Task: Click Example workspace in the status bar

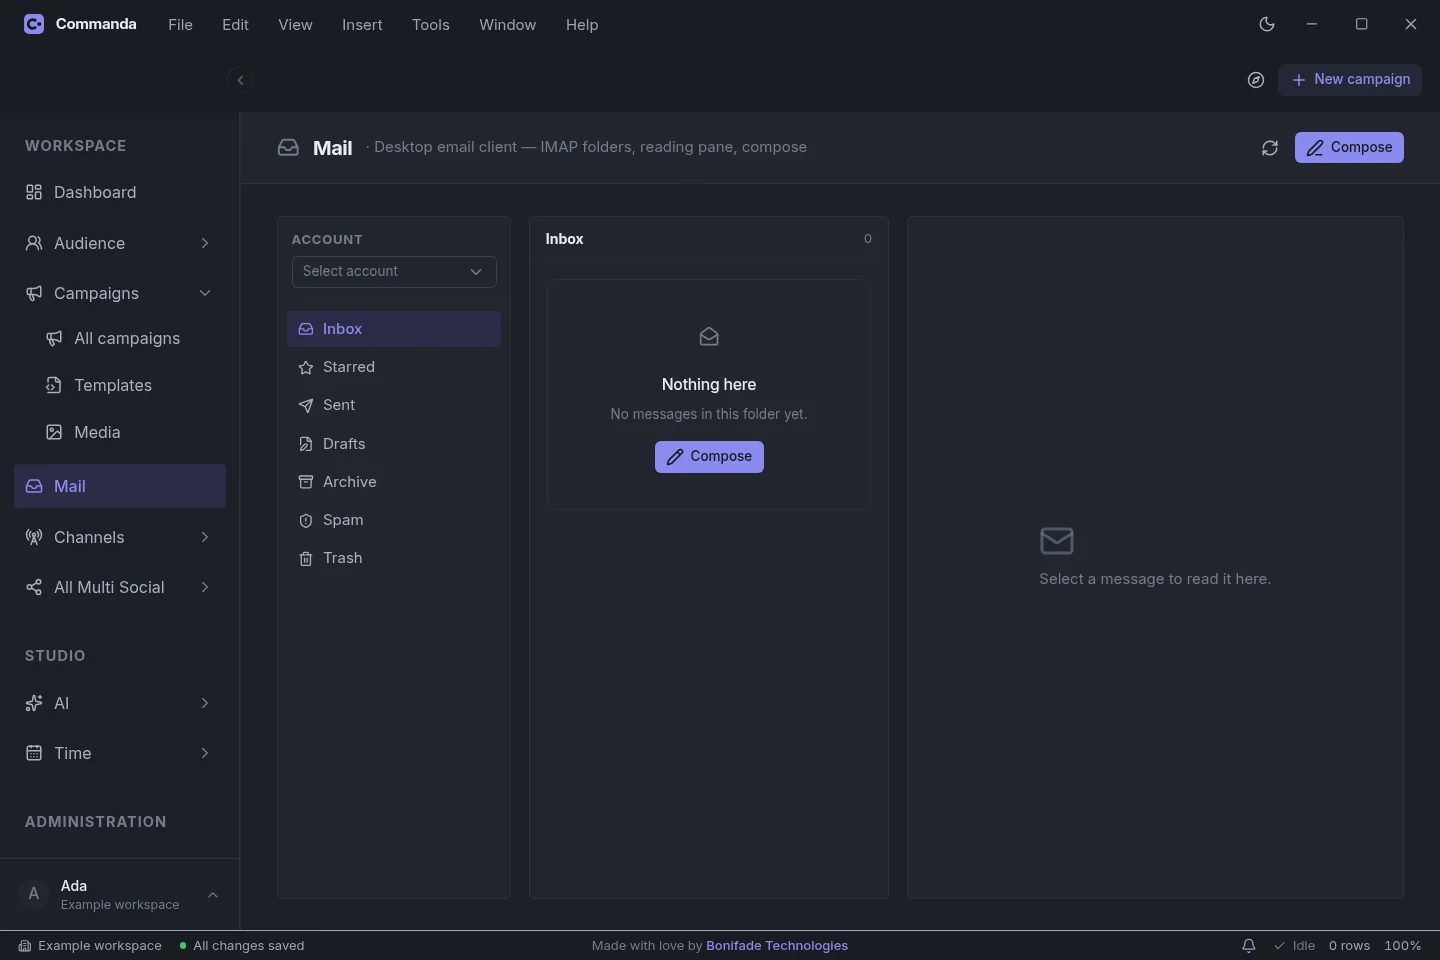Action: [90, 946]
